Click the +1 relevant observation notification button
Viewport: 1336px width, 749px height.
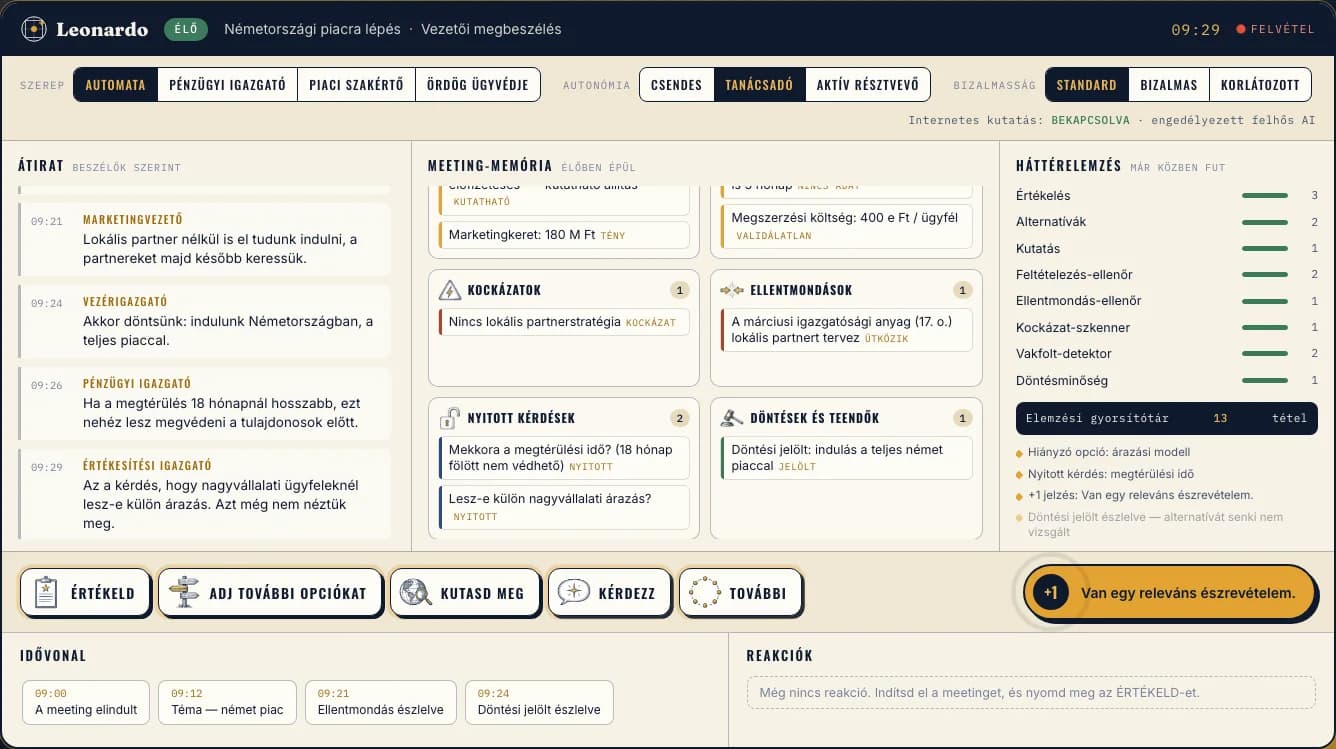(1170, 593)
